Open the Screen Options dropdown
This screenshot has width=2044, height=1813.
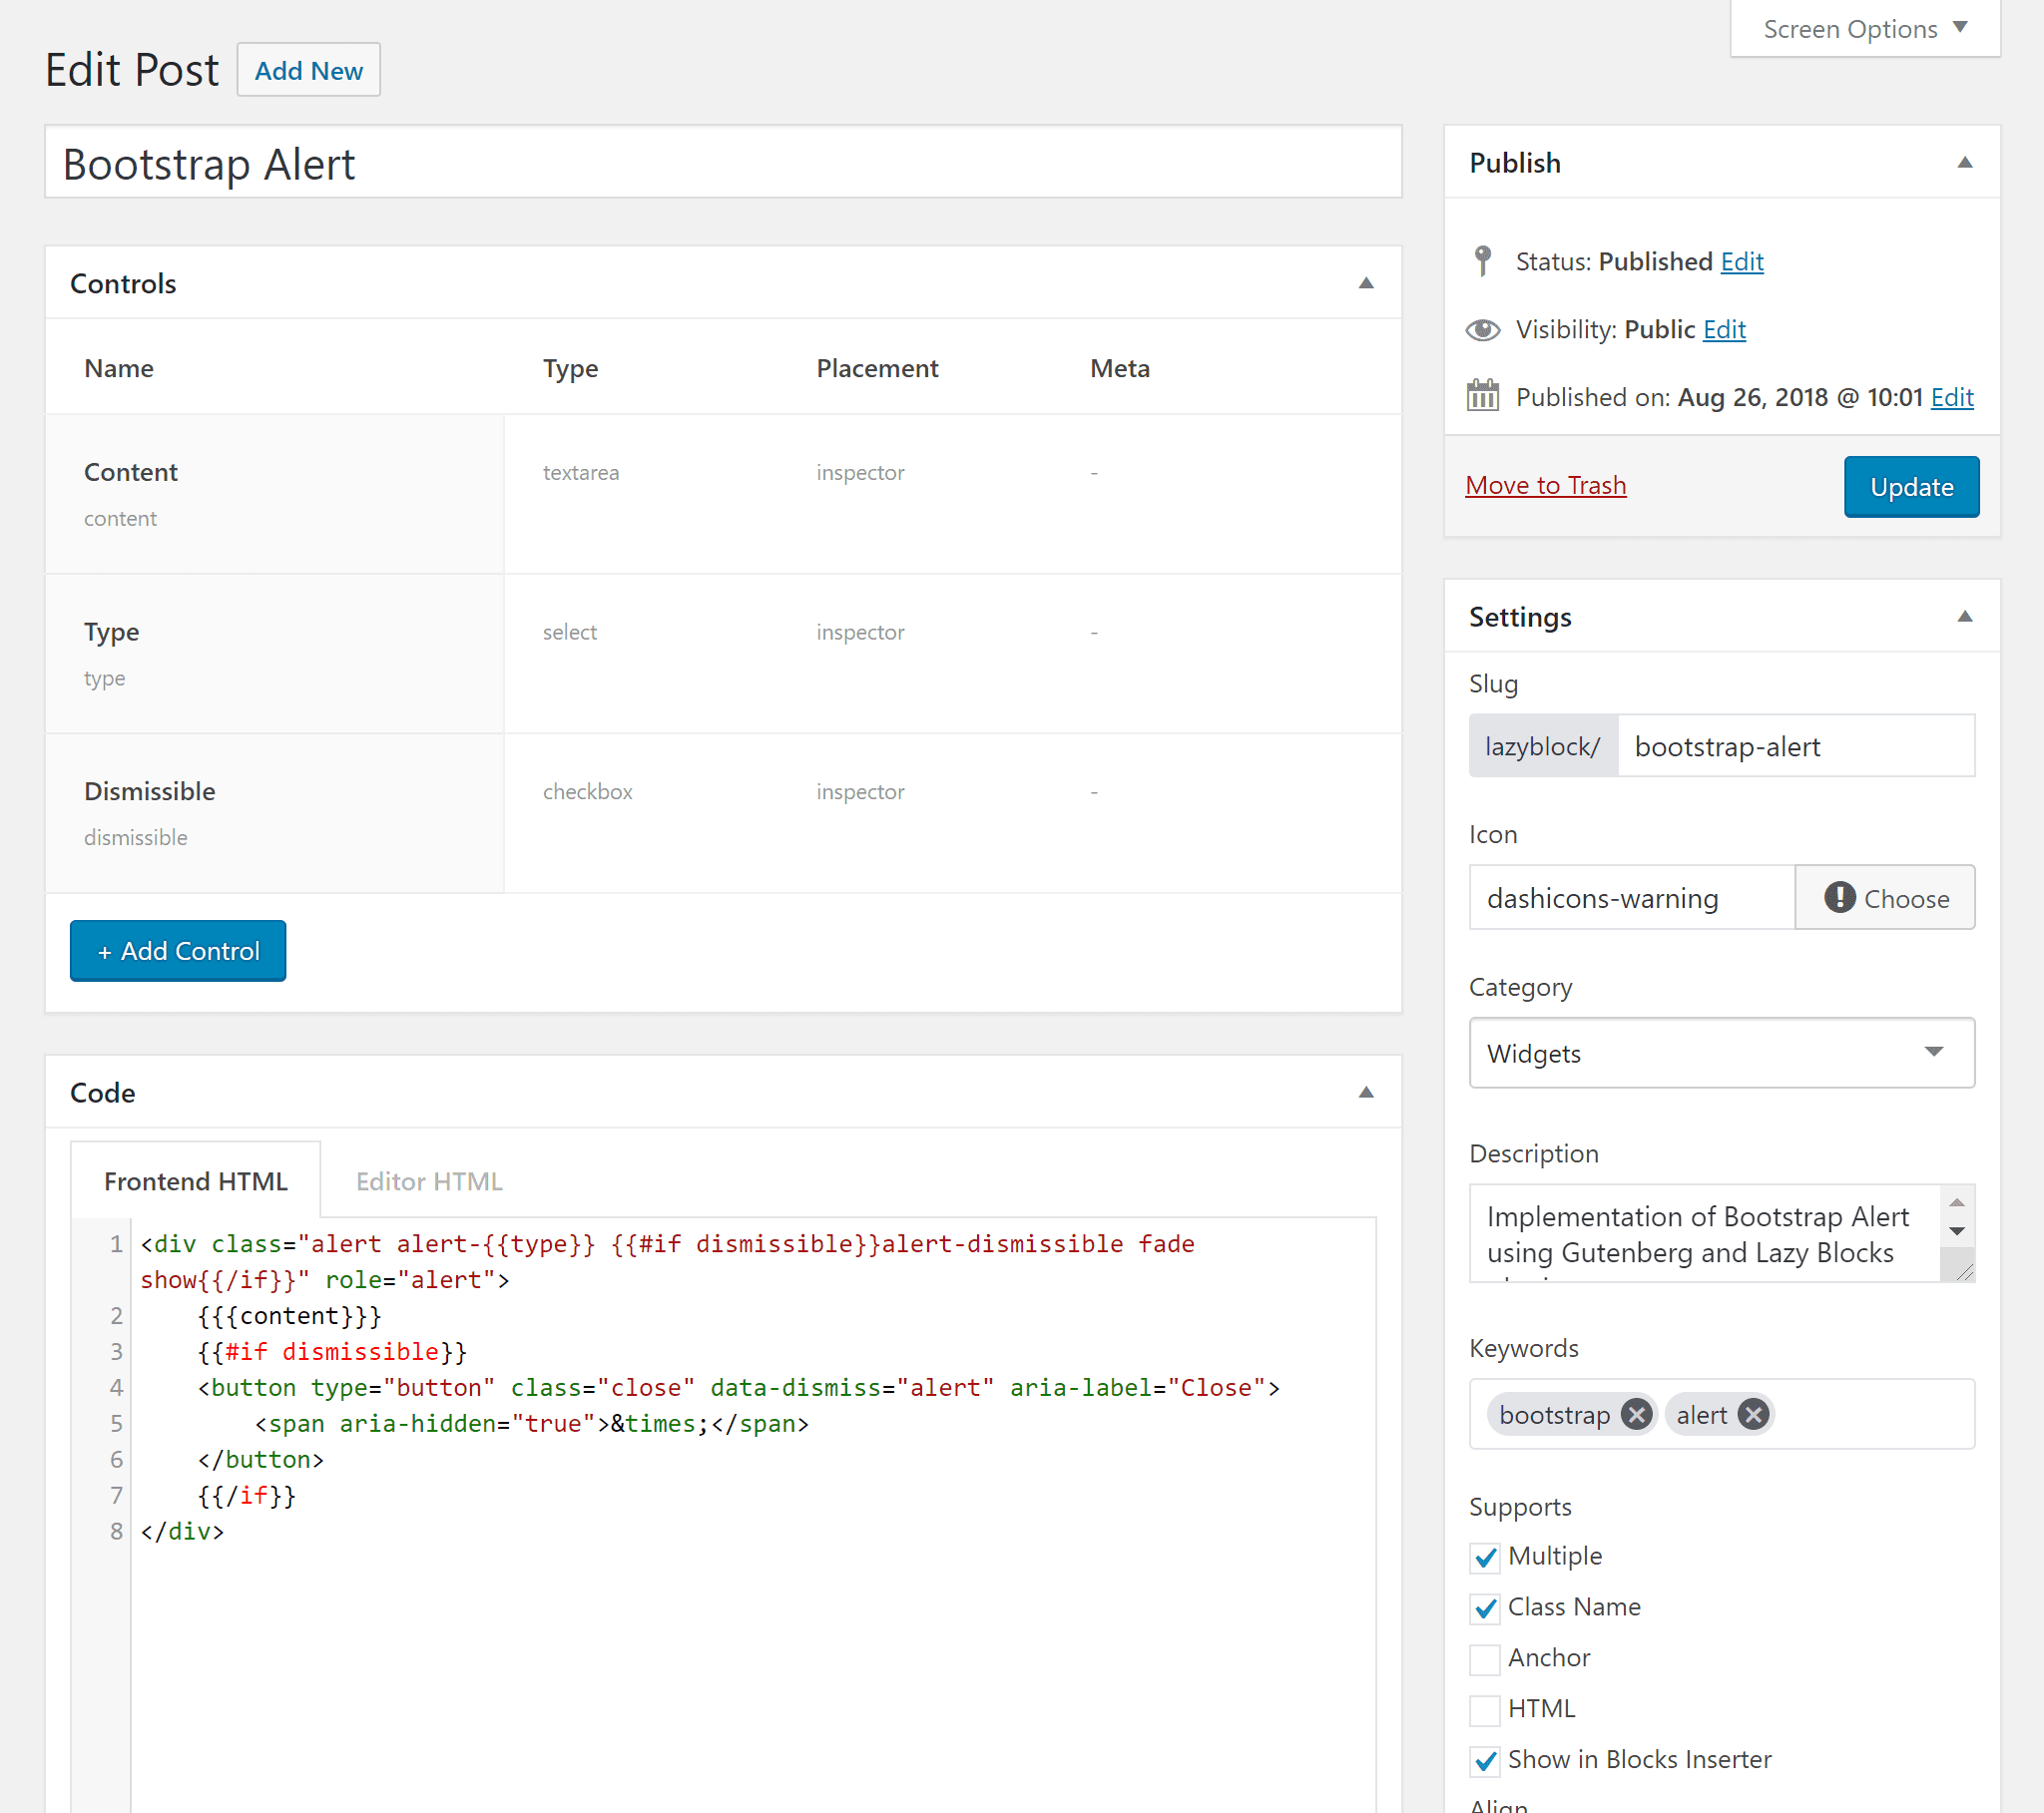[1865, 29]
